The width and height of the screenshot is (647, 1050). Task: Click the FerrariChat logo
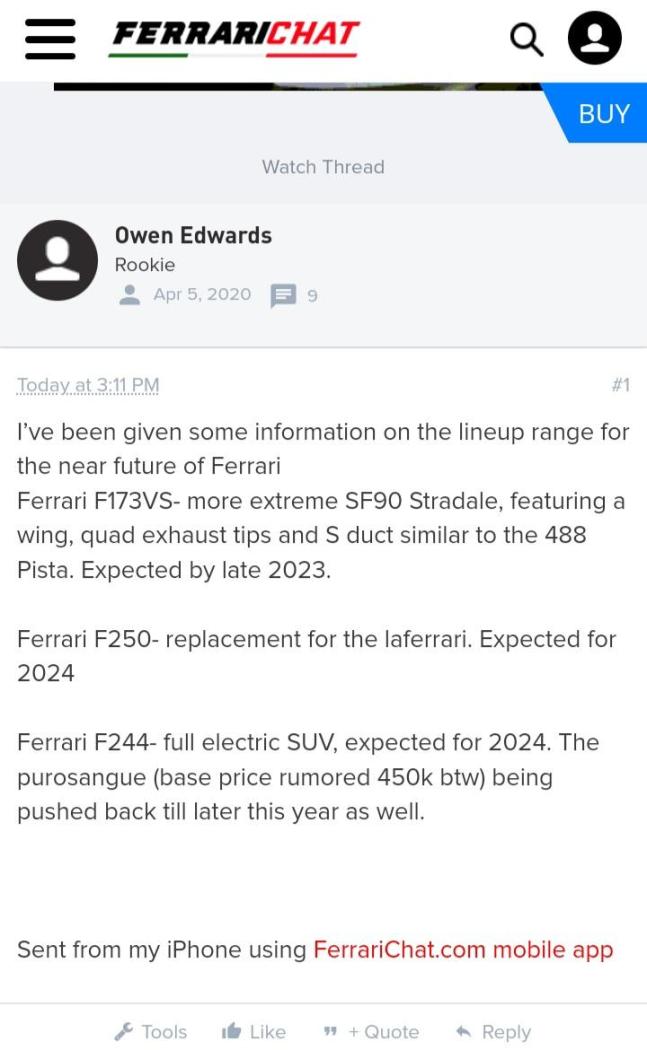tap(234, 37)
